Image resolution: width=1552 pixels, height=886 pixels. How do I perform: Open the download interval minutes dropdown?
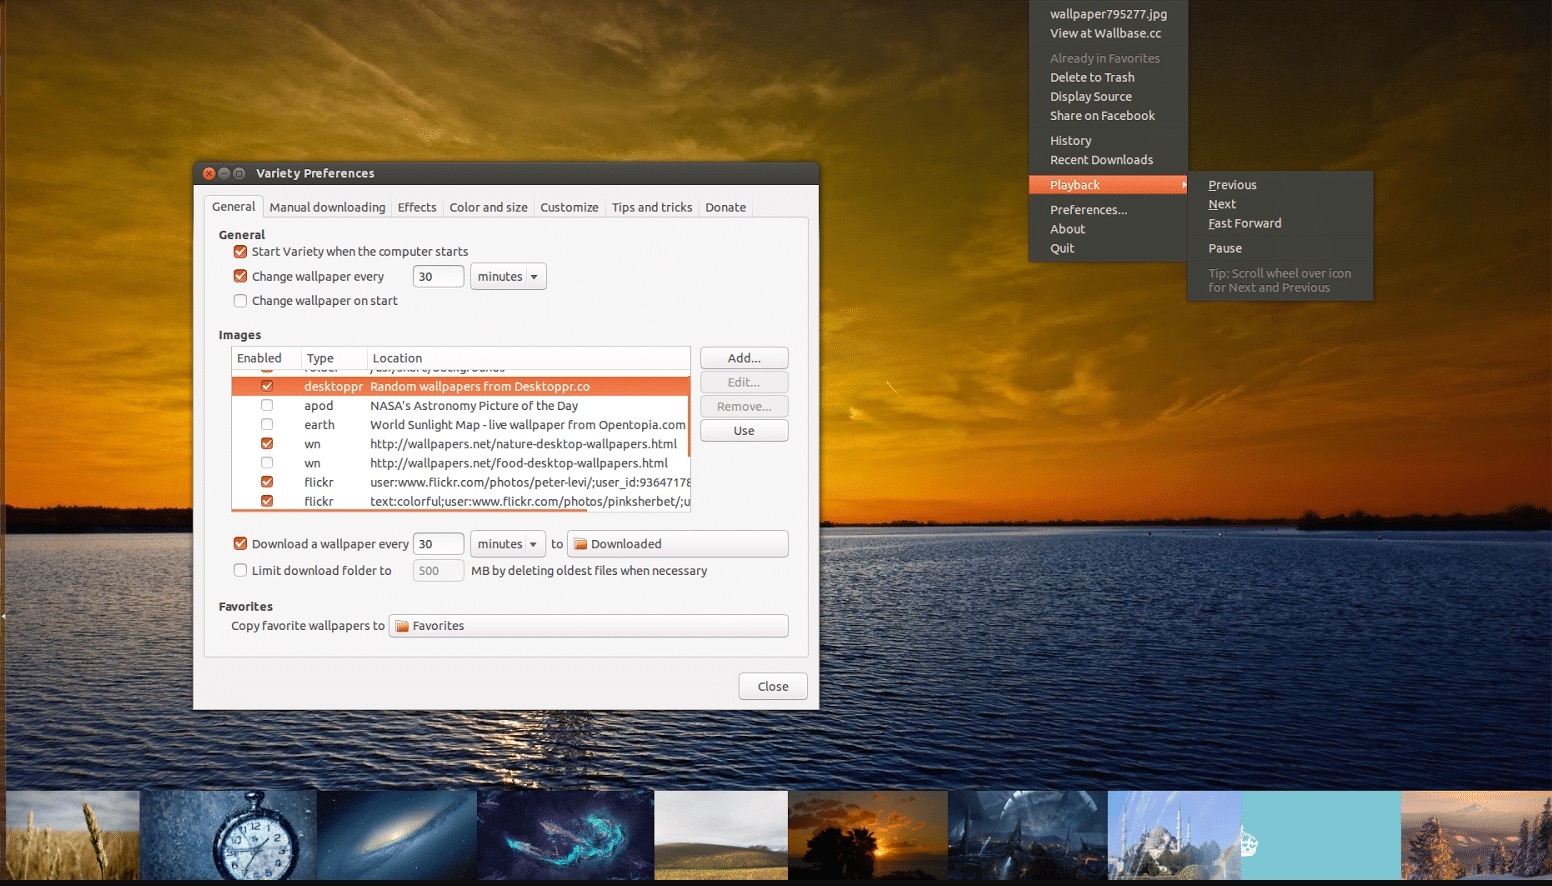pyautogui.click(x=508, y=544)
